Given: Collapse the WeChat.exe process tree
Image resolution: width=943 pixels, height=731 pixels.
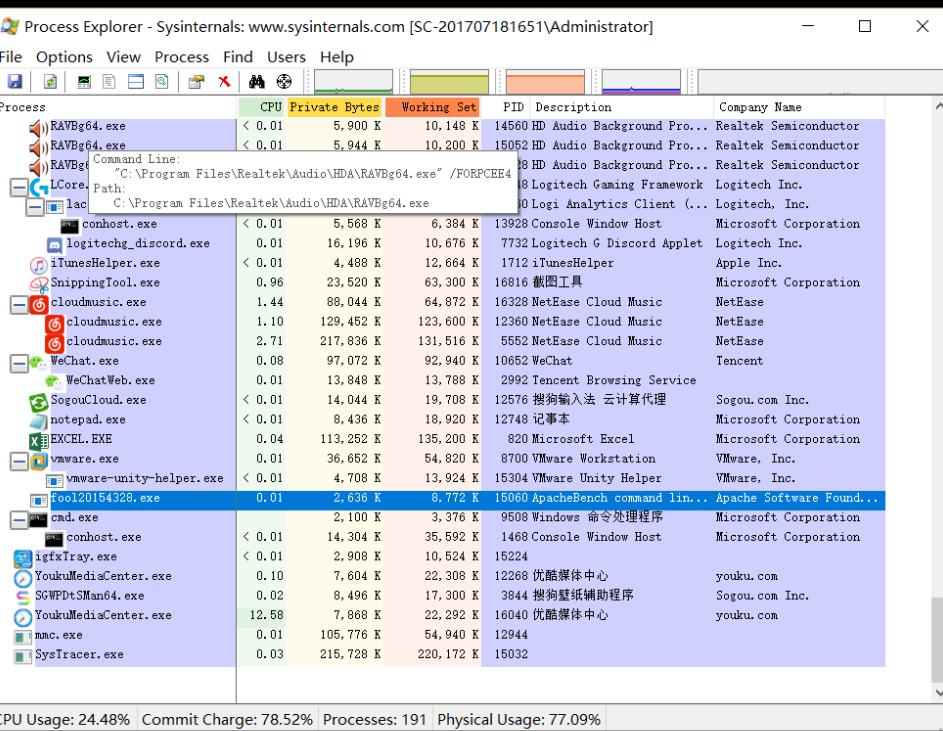Looking at the screenshot, I should pyautogui.click(x=19, y=363).
